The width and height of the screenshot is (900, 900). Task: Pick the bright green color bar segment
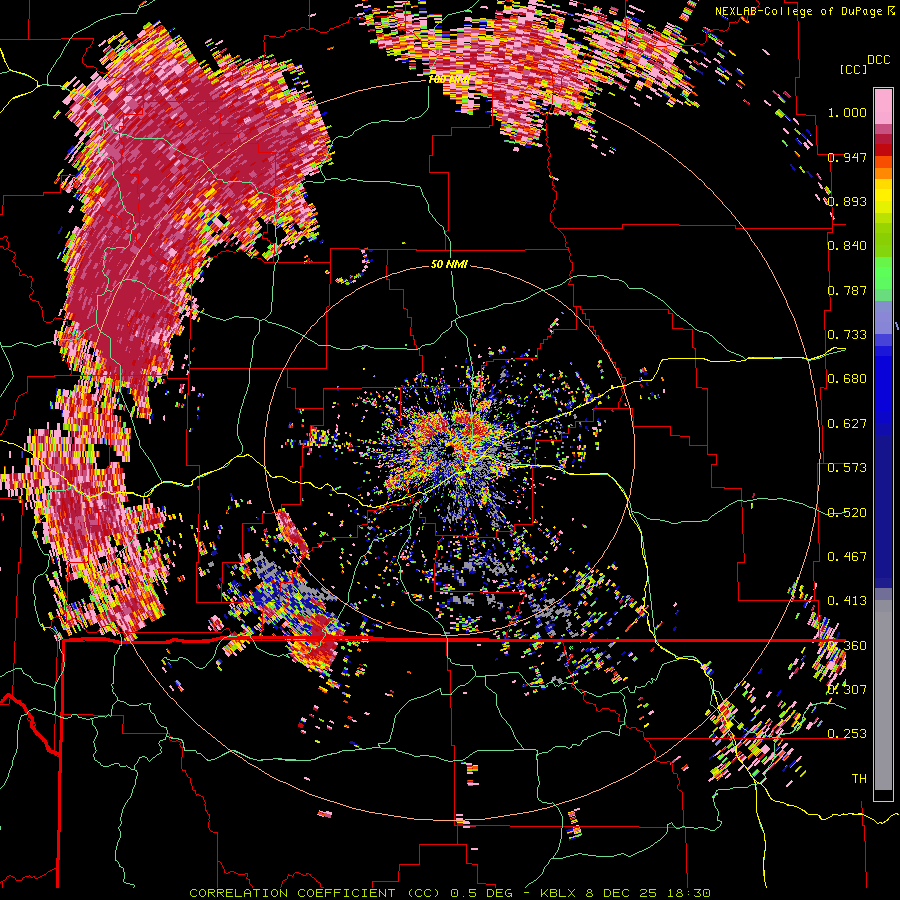[x=883, y=273]
